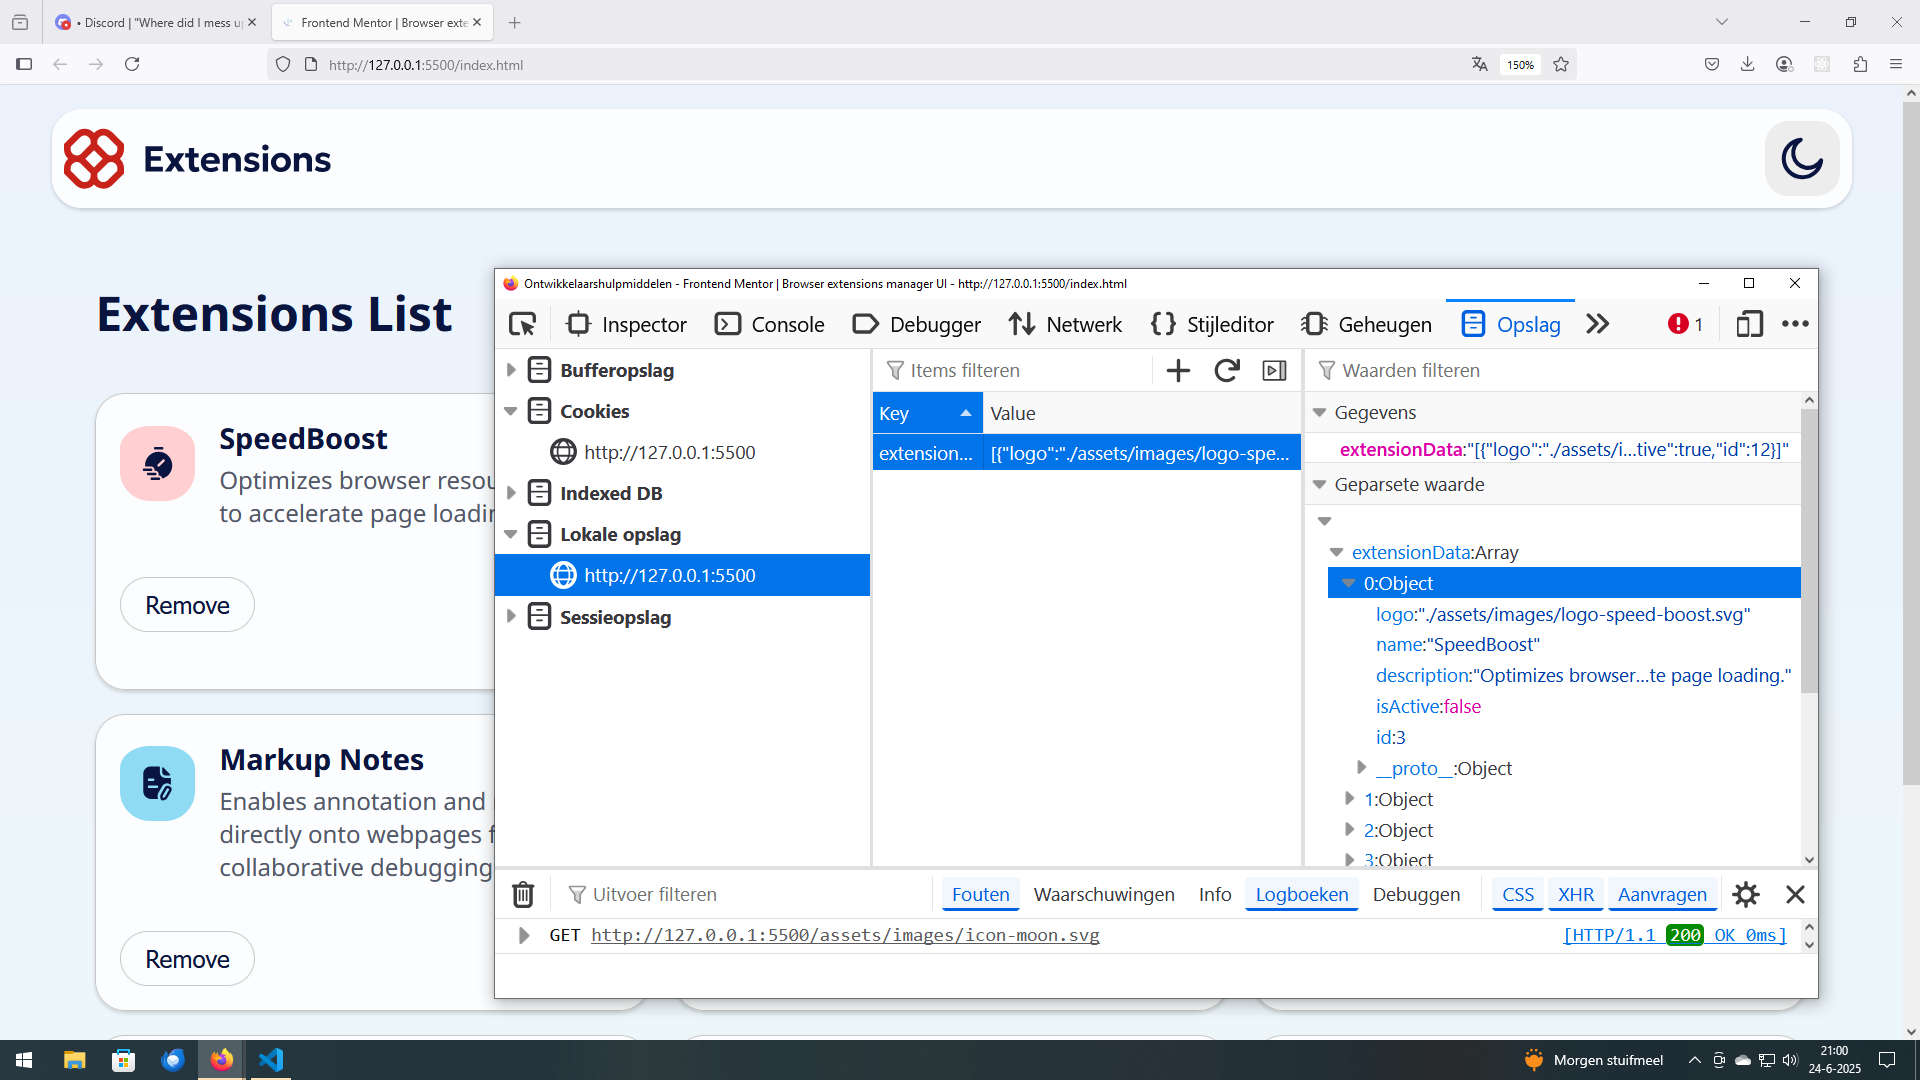Image resolution: width=1920 pixels, height=1080 pixels.
Task: Toggle the storage sidebar panel icon
Action: coord(1274,371)
